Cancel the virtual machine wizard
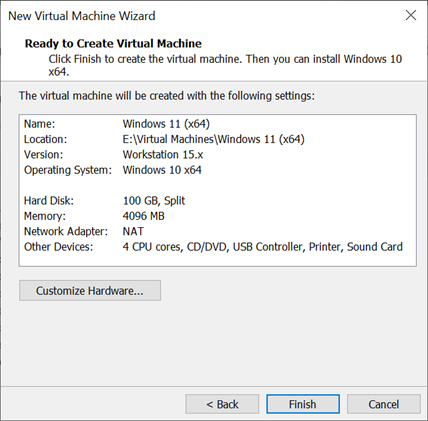 point(384,404)
